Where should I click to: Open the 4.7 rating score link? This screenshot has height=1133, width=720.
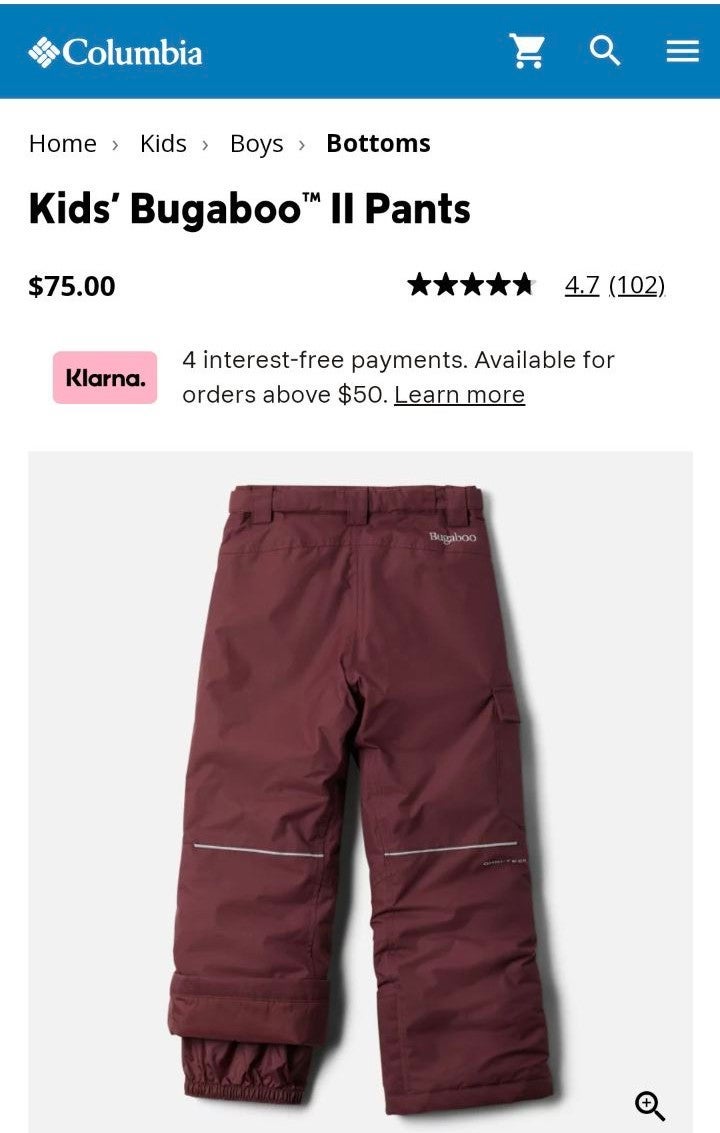(x=582, y=285)
